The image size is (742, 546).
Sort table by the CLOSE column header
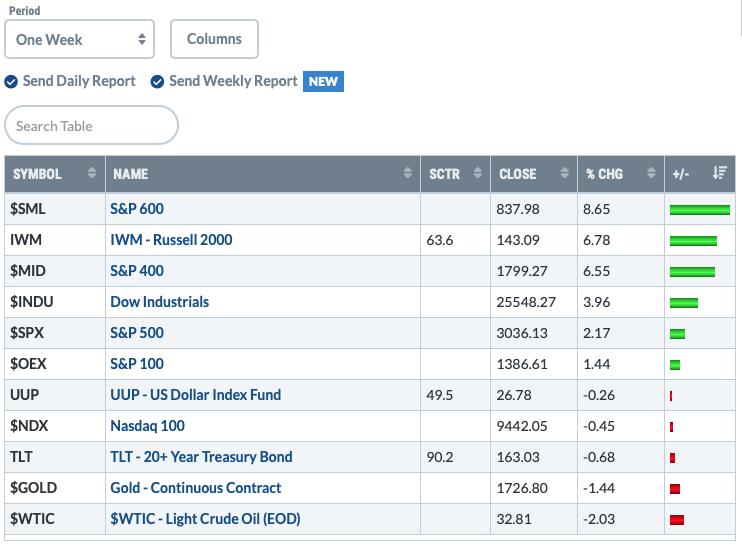(x=534, y=174)
